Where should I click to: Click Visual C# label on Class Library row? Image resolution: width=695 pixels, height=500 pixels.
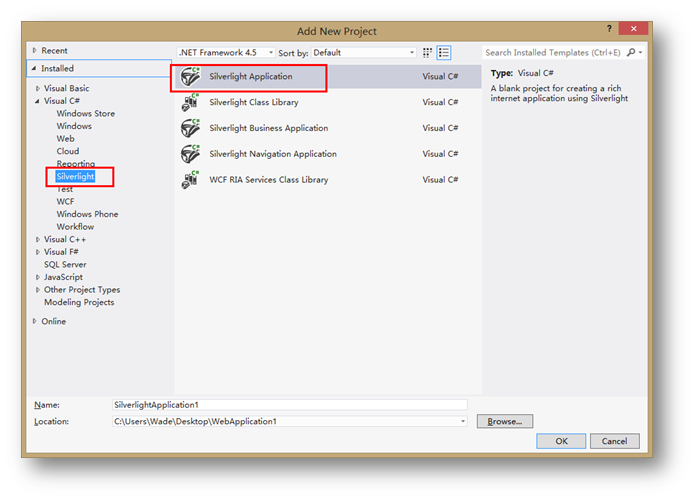pyautogui.click(x=440, y=102)
